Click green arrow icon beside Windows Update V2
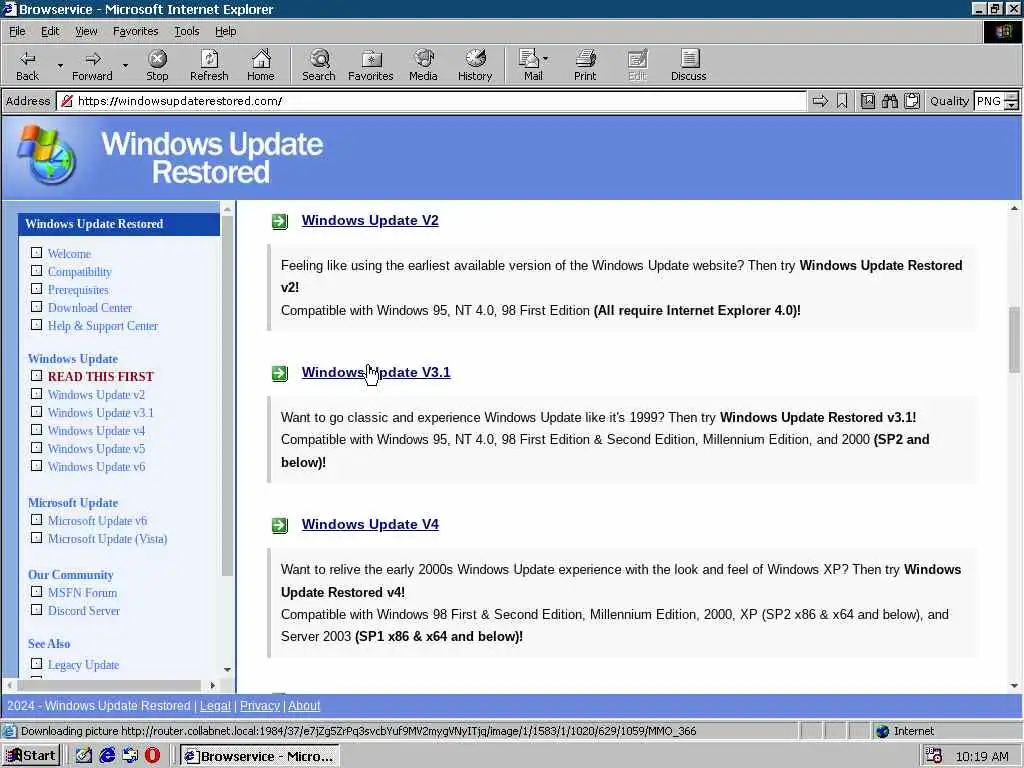 pos(280,221)
